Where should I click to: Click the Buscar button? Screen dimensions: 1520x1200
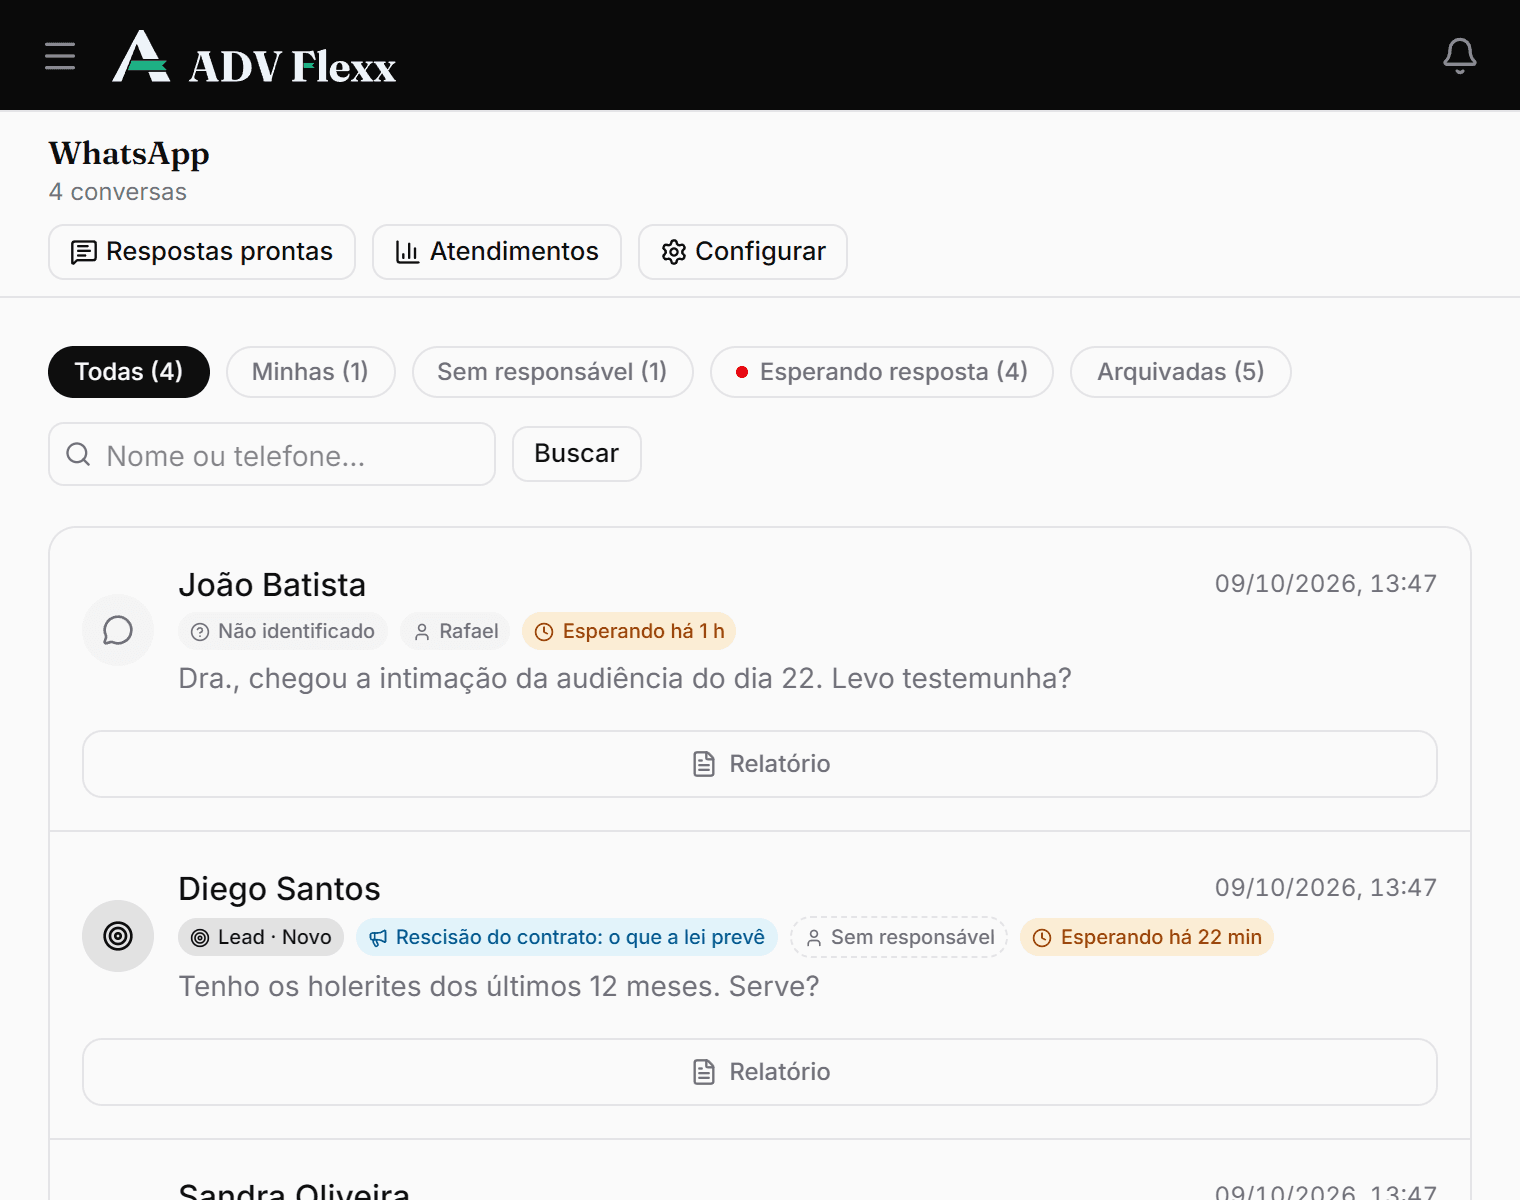[x=577, y=454]
